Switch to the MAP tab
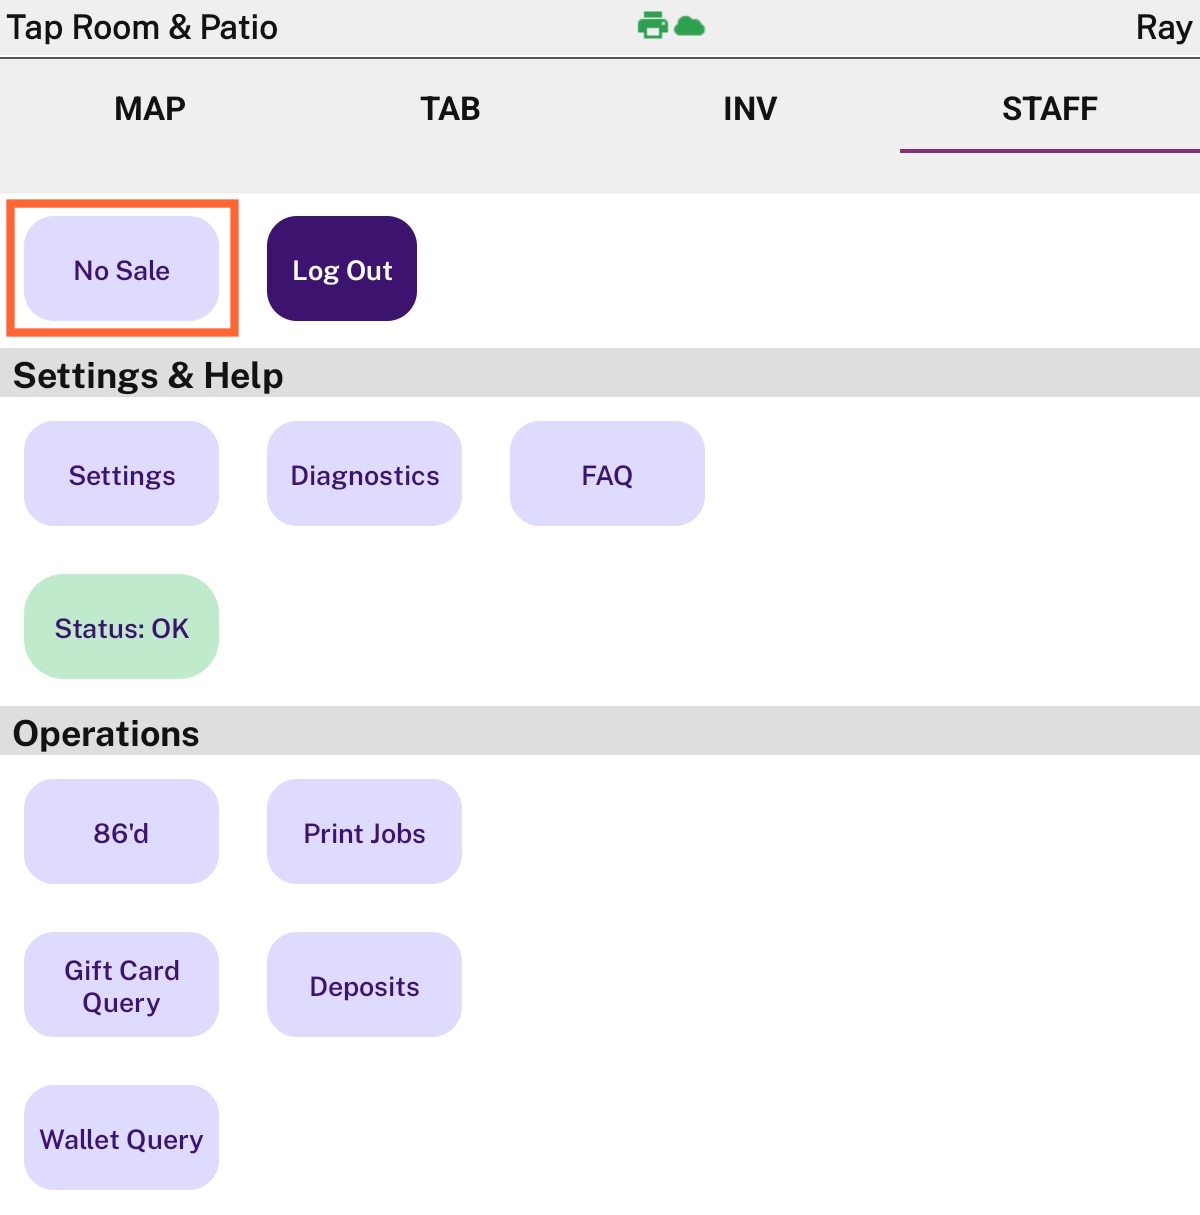1200x1215 pixels. coord(150,108)
